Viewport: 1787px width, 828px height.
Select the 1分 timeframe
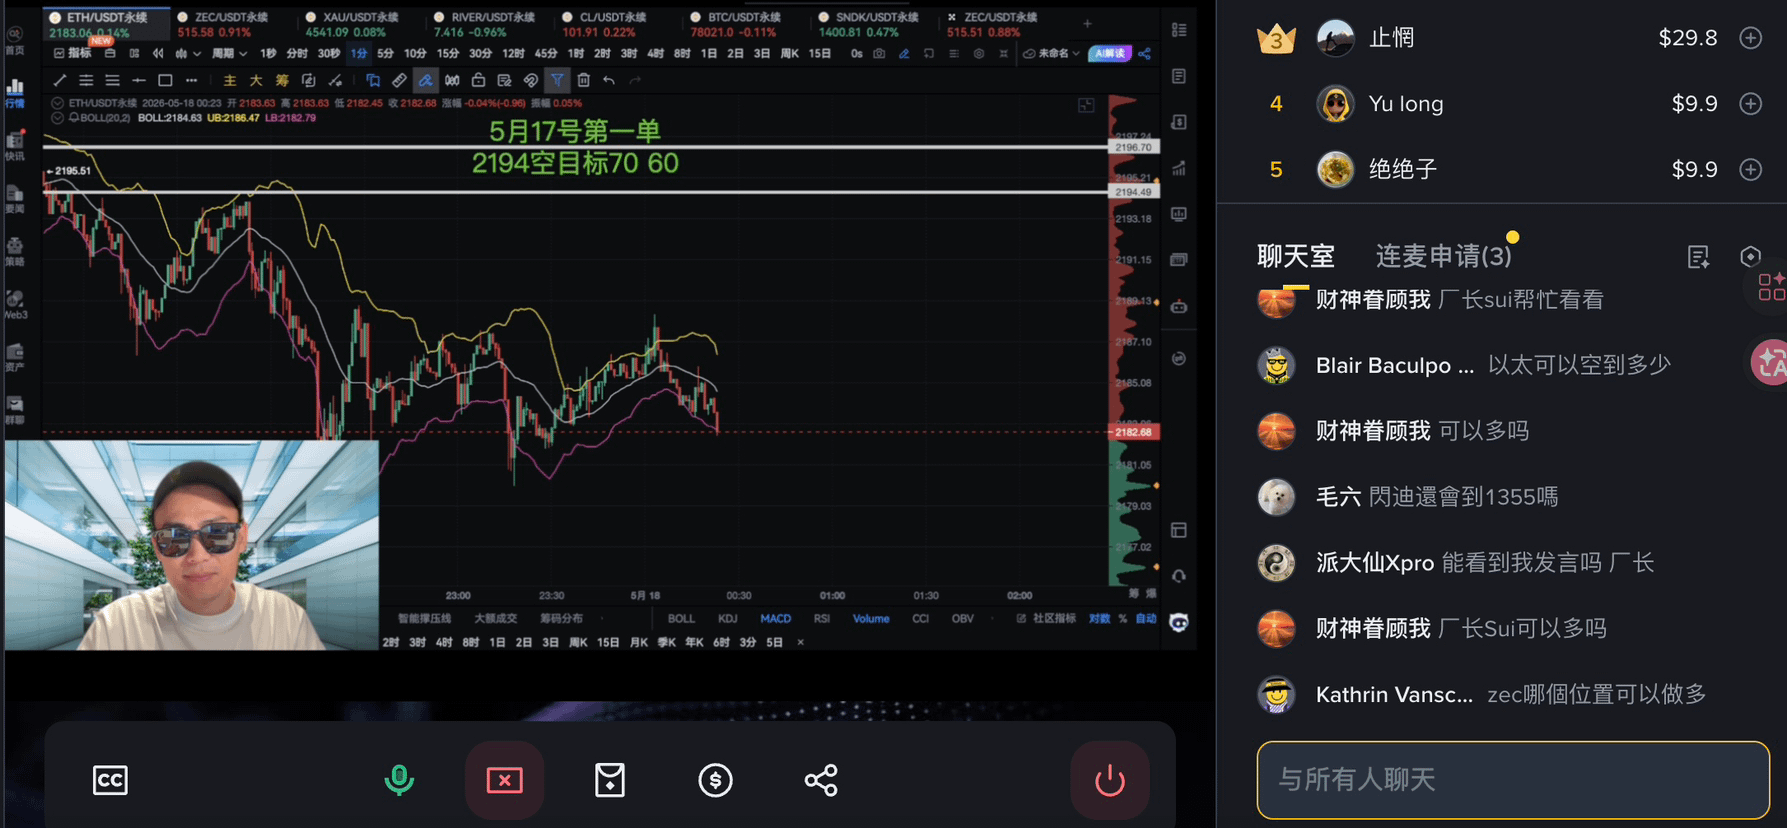point(359,53)
